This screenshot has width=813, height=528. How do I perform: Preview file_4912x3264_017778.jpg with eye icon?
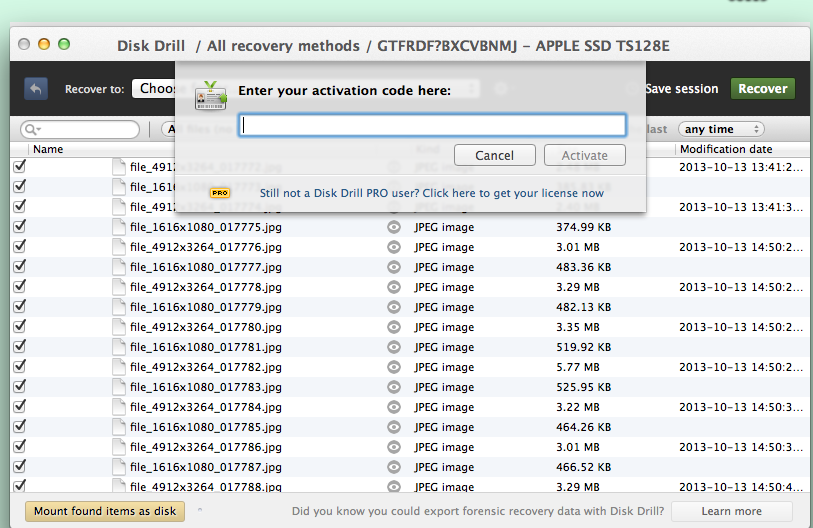pos(394,287)
